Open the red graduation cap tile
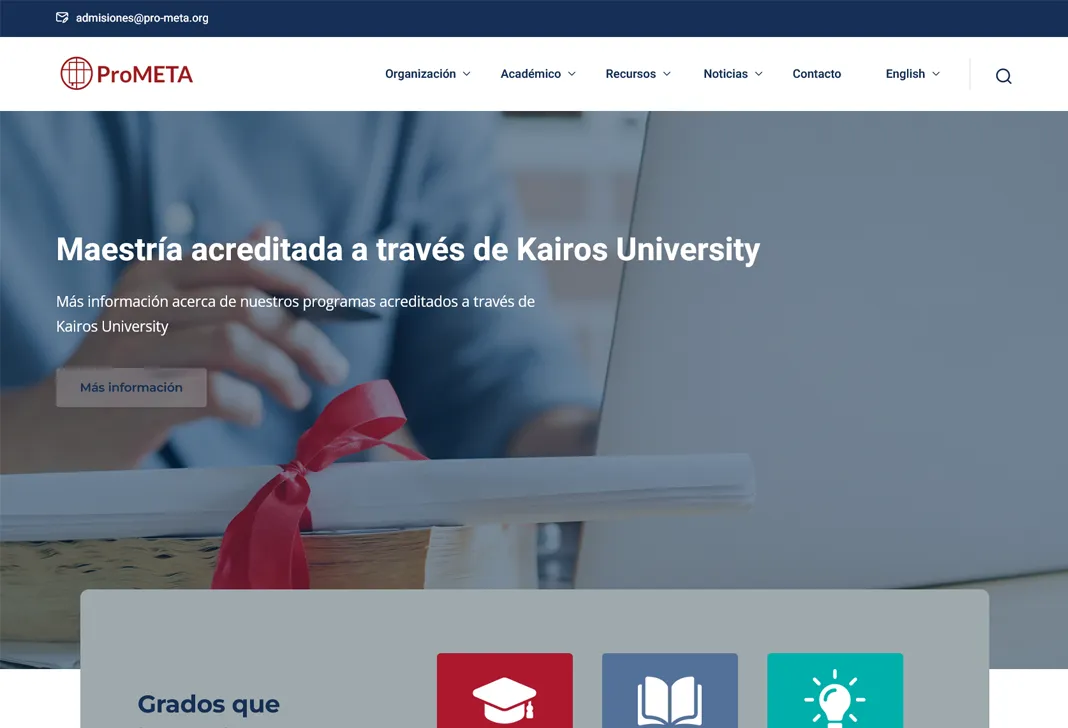This screenshot has height=728, width=1068. click(x=505, y=691)
